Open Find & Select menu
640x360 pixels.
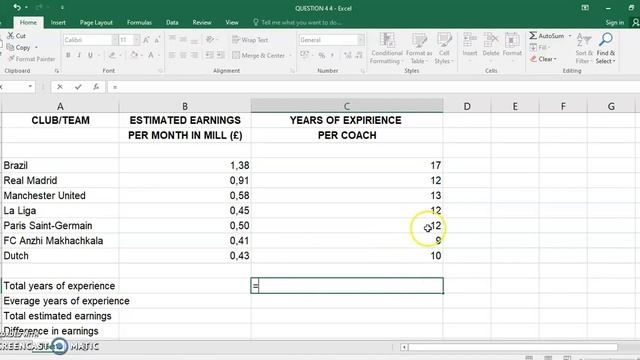[x=605, y=48]
